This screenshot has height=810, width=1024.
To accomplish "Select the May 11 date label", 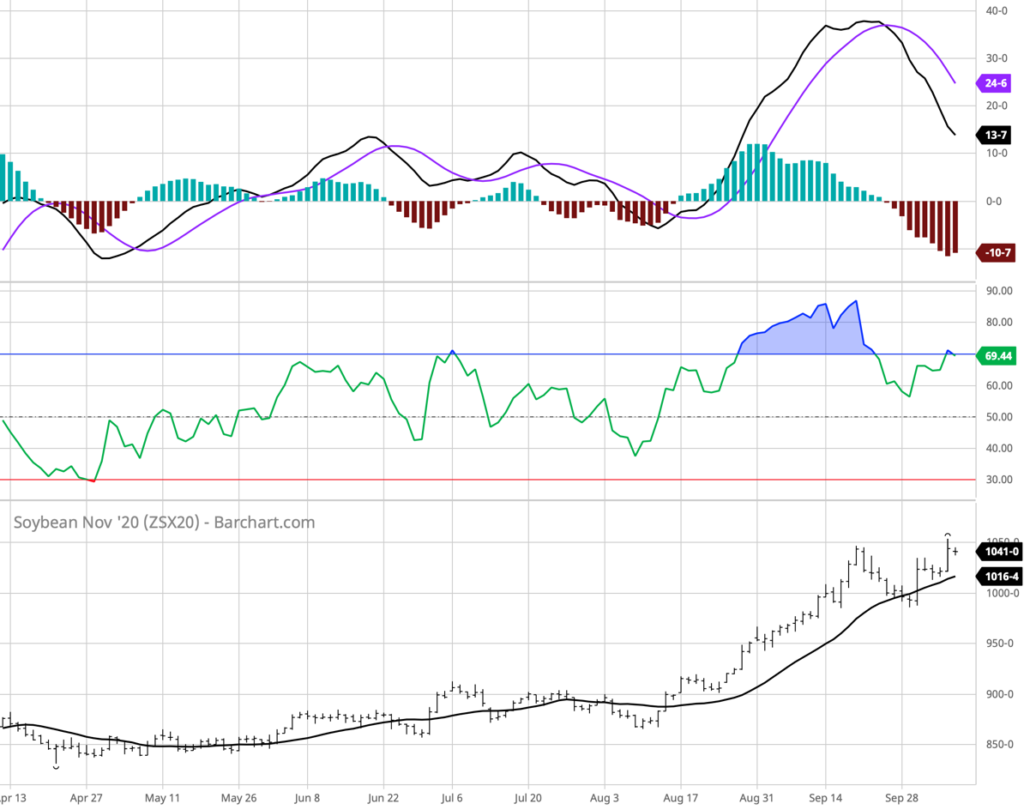I will [161, 799].
